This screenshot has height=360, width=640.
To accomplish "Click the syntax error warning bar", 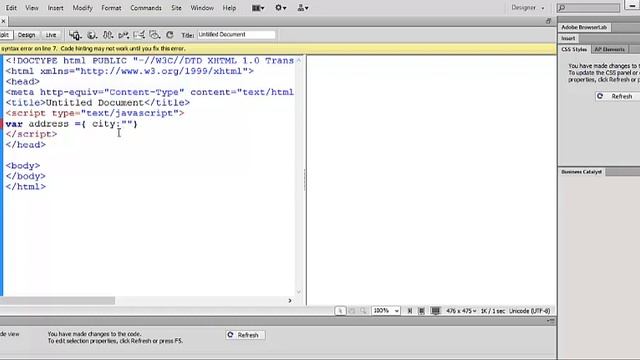I will [x=278, y=49].
